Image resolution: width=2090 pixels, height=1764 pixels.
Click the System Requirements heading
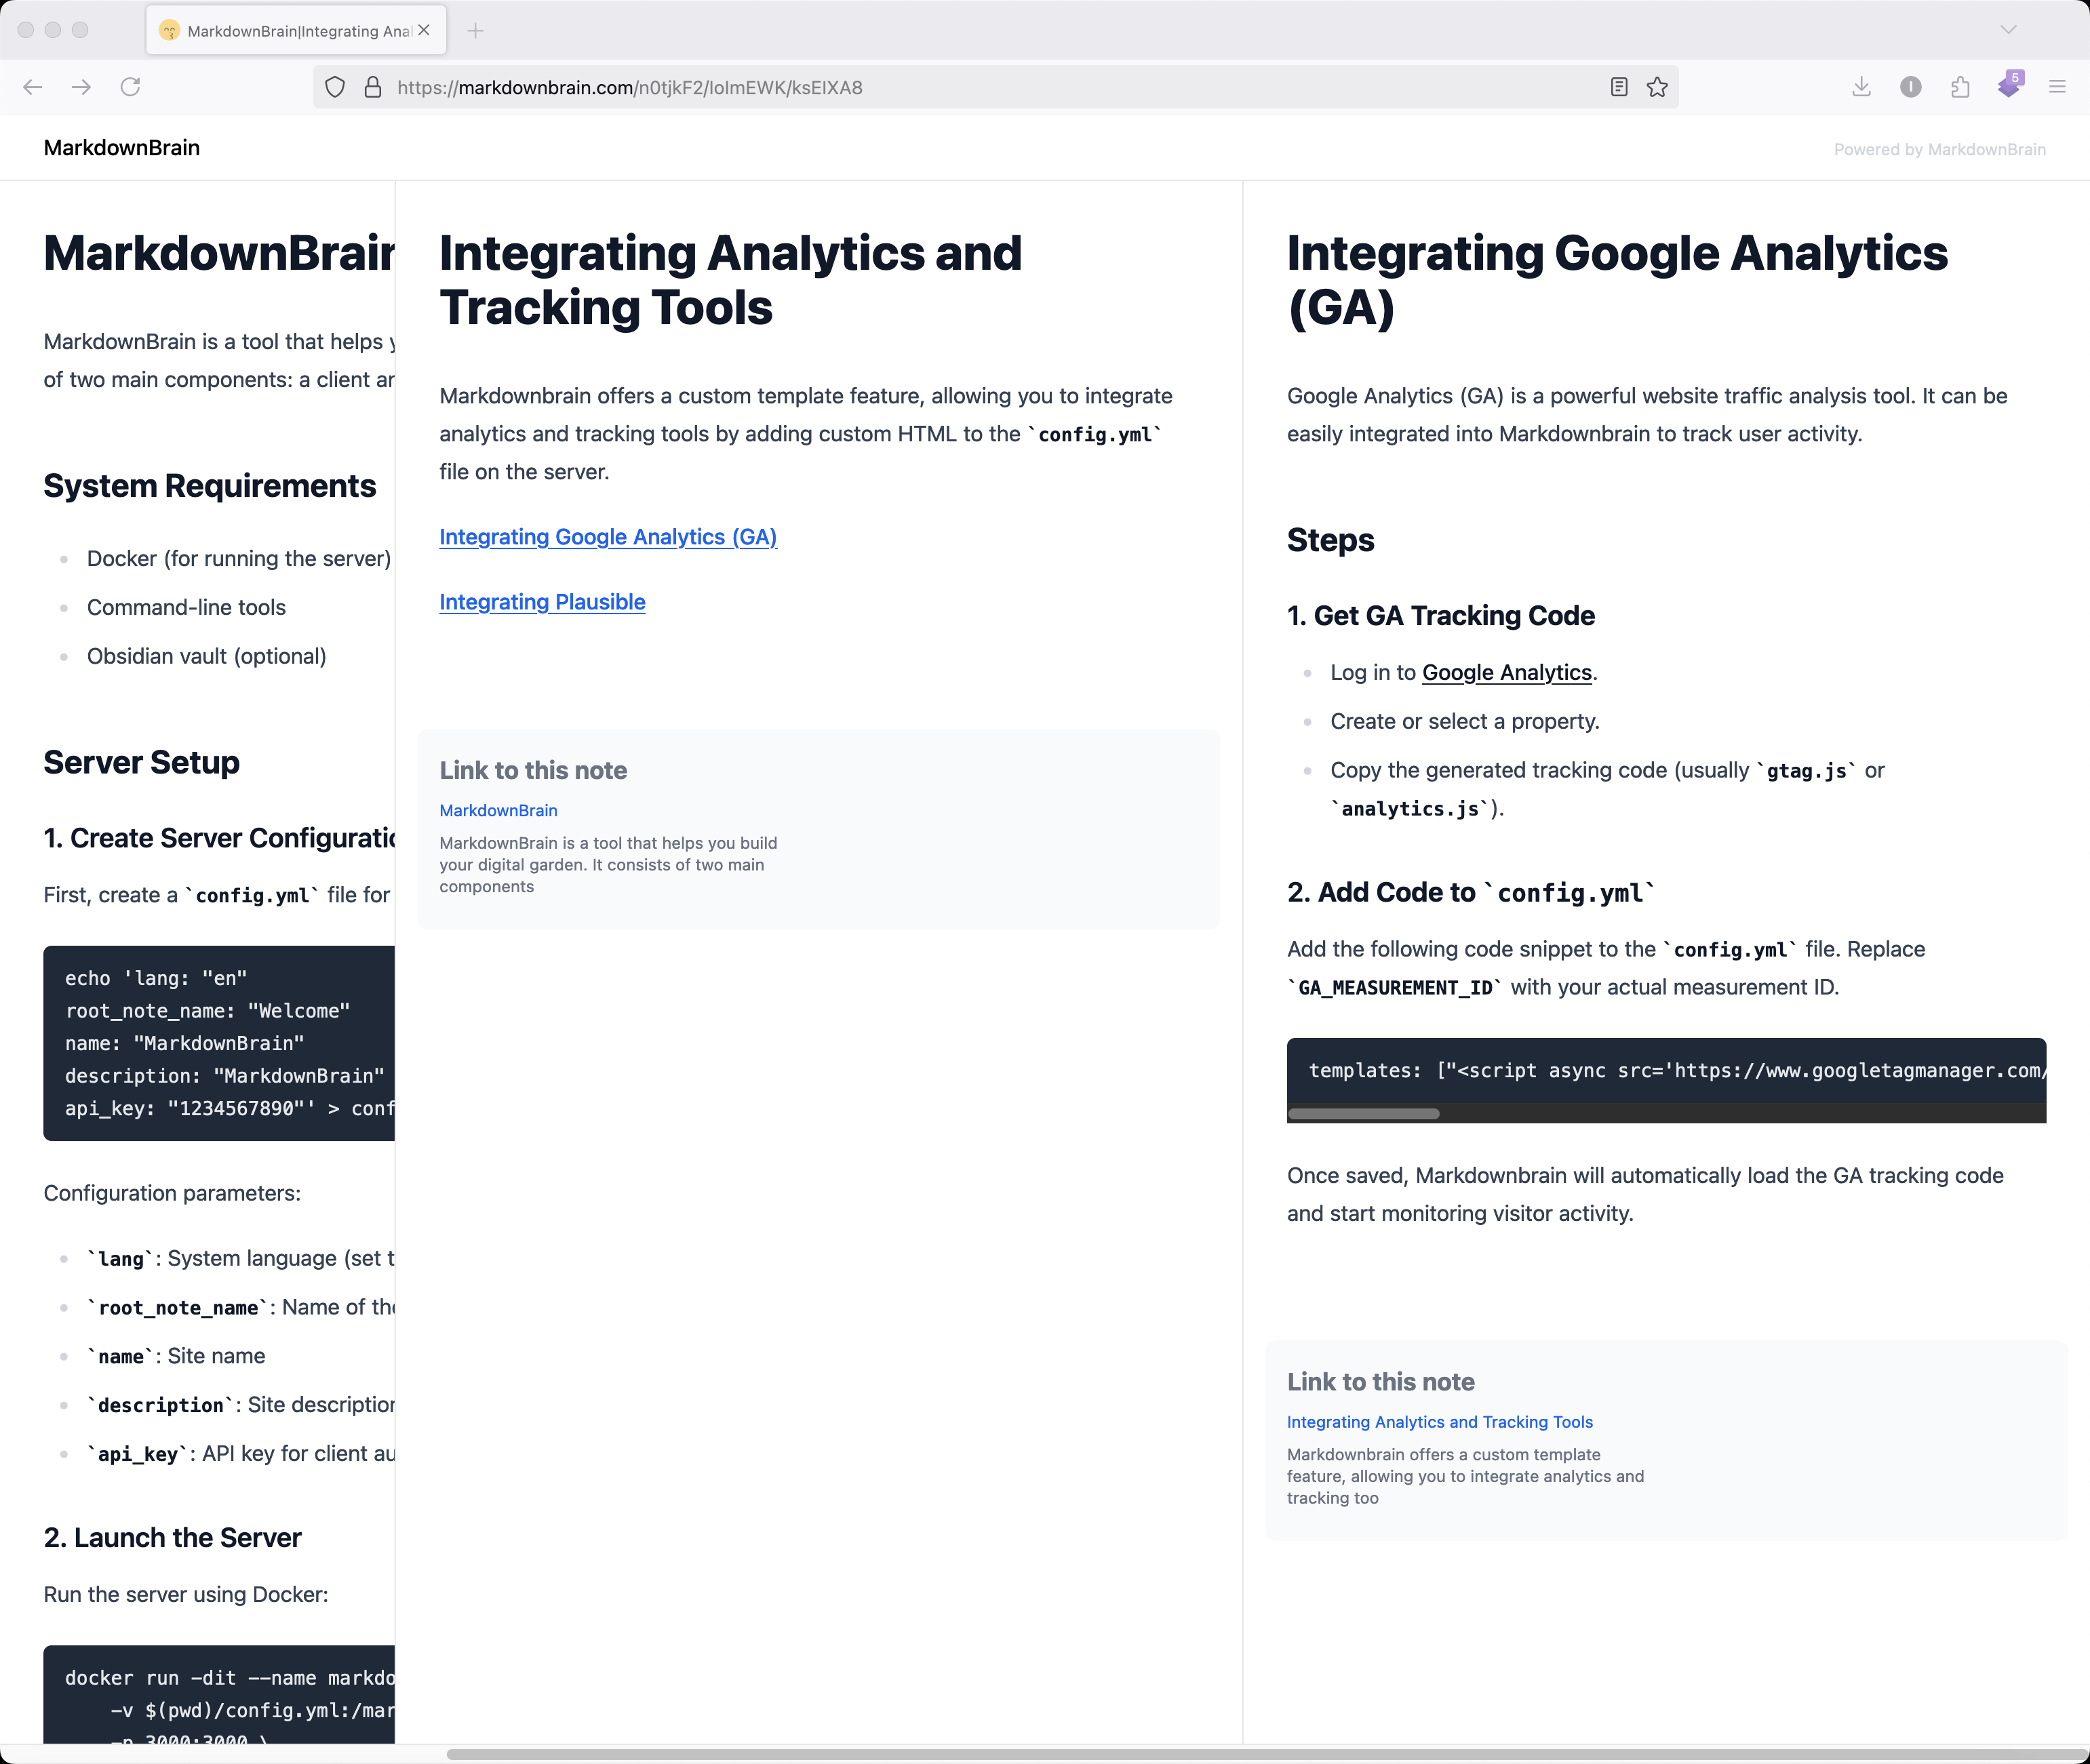tap(210, 486)
